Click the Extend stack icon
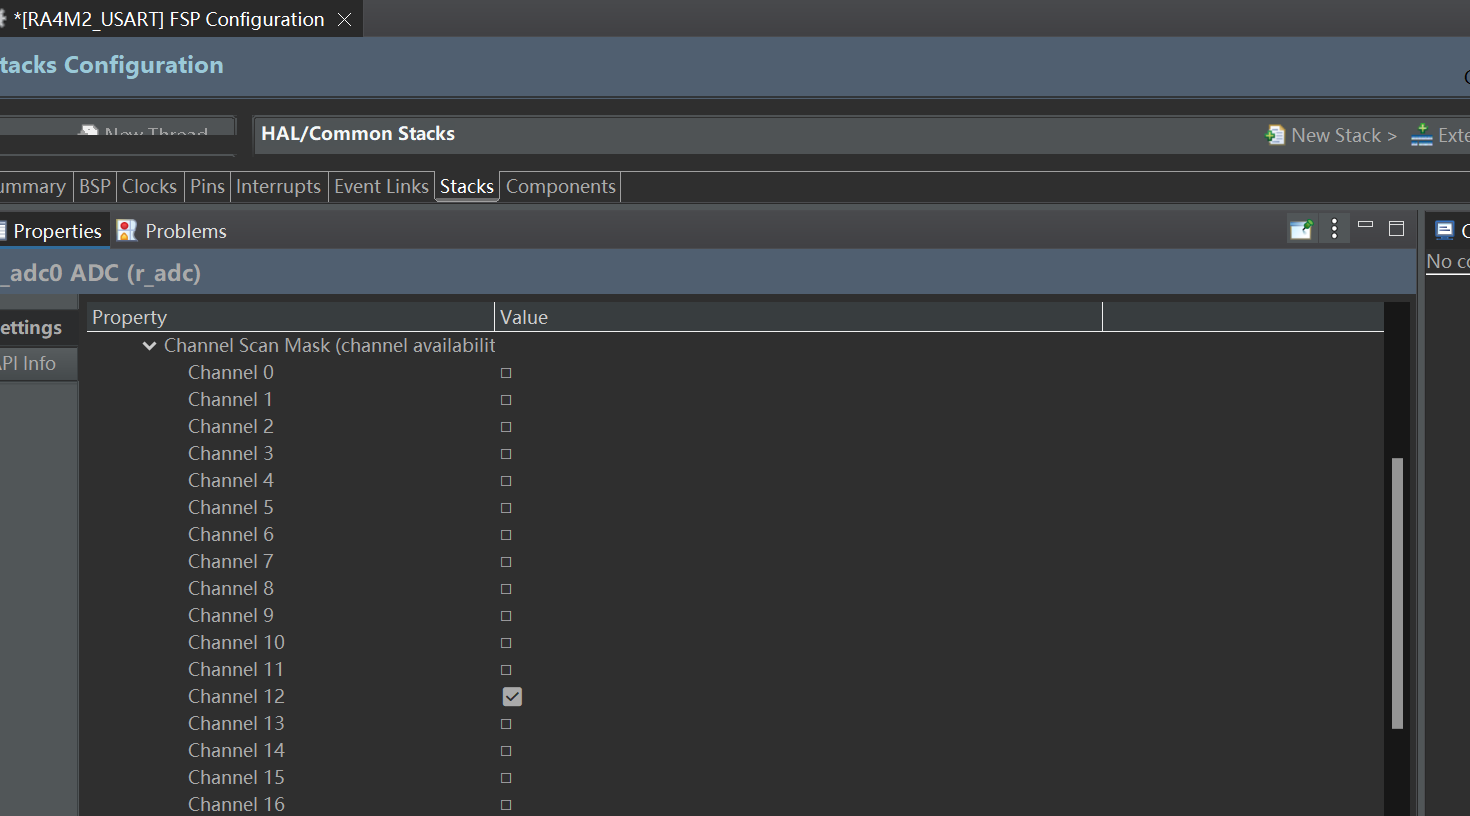 1421,135
